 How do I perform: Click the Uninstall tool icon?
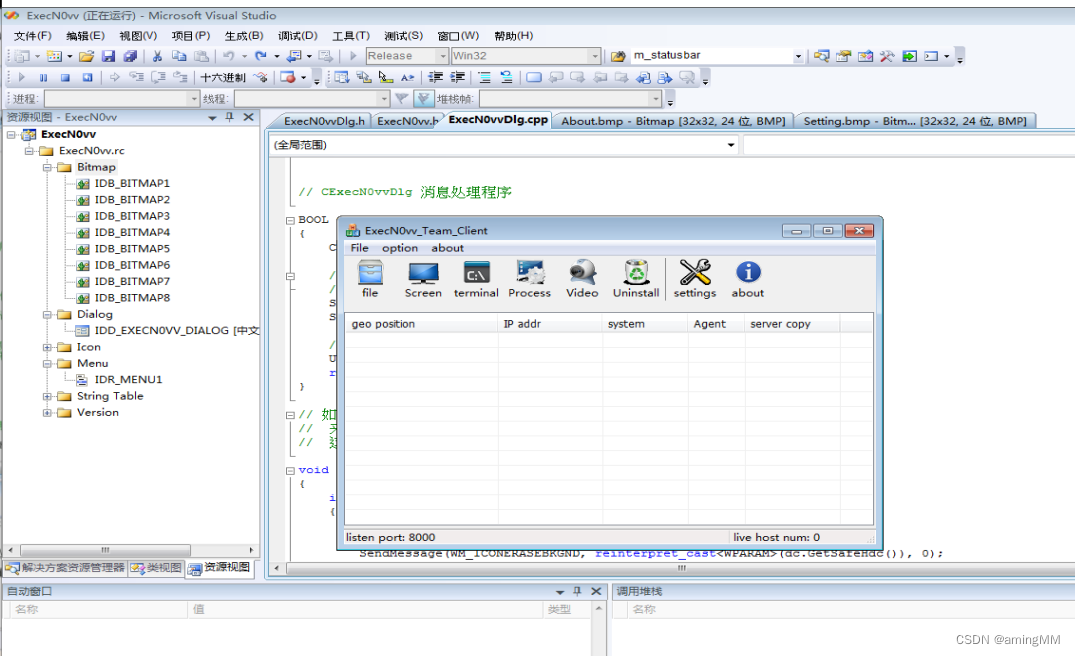[x=636, y=279]
